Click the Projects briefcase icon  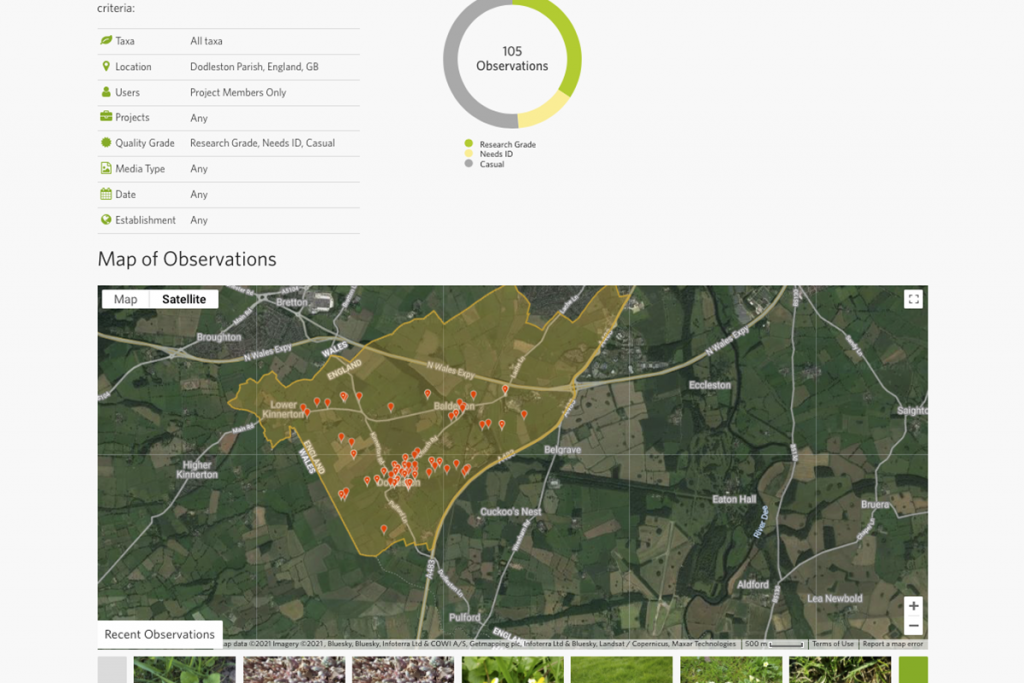[106, 117]
